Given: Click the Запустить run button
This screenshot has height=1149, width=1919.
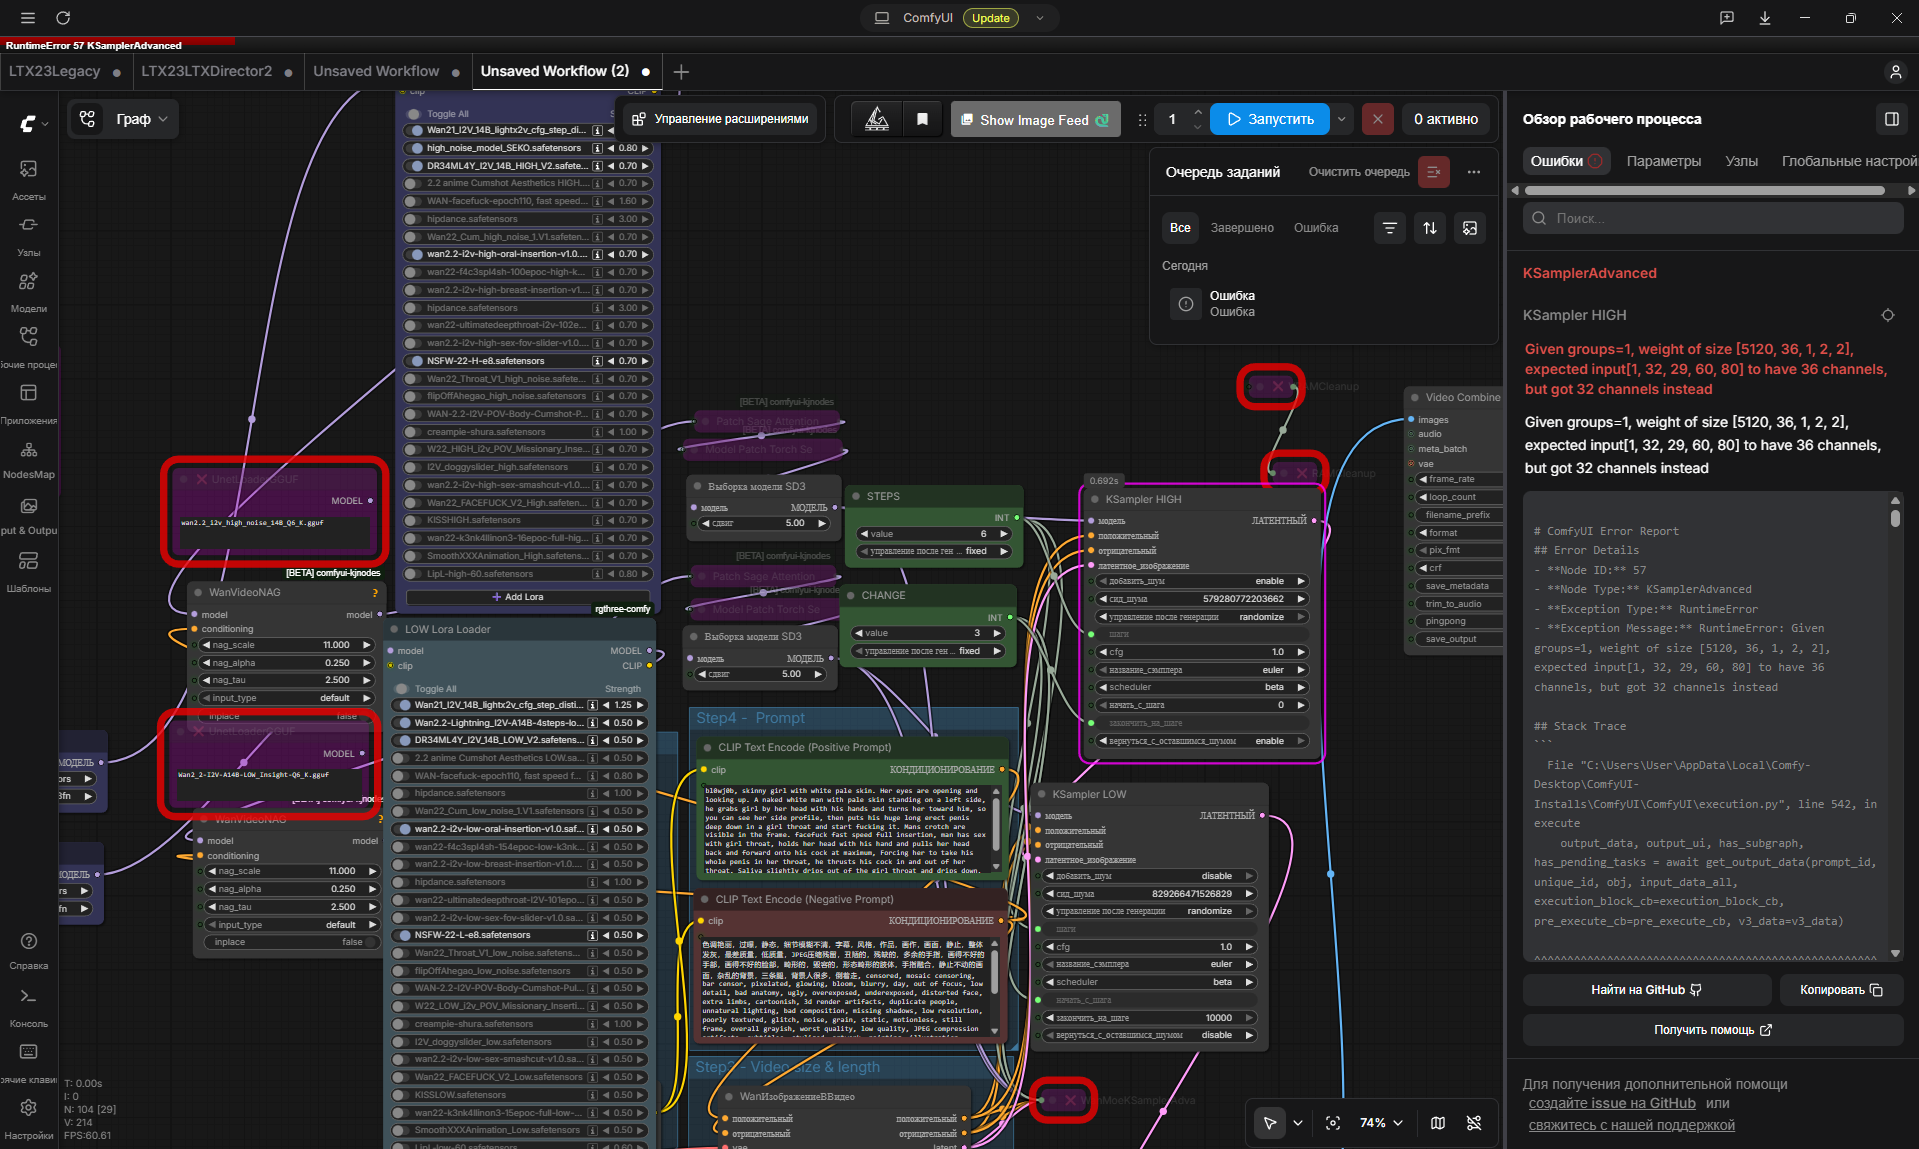Looking at the screenshot, I should [x=1270, y=119].
